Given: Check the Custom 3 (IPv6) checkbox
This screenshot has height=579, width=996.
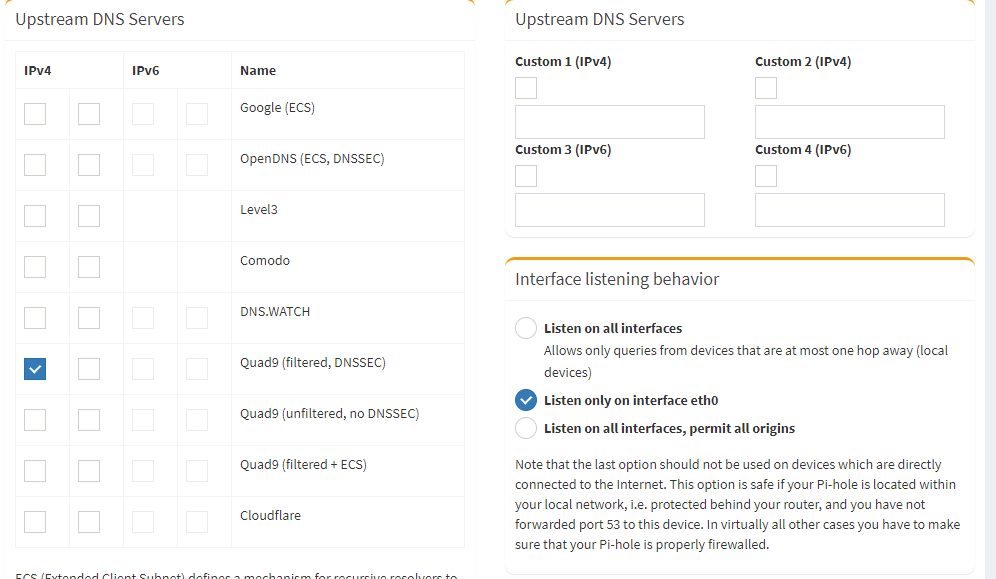Looking at the screenshot, I should coord(526,176).
